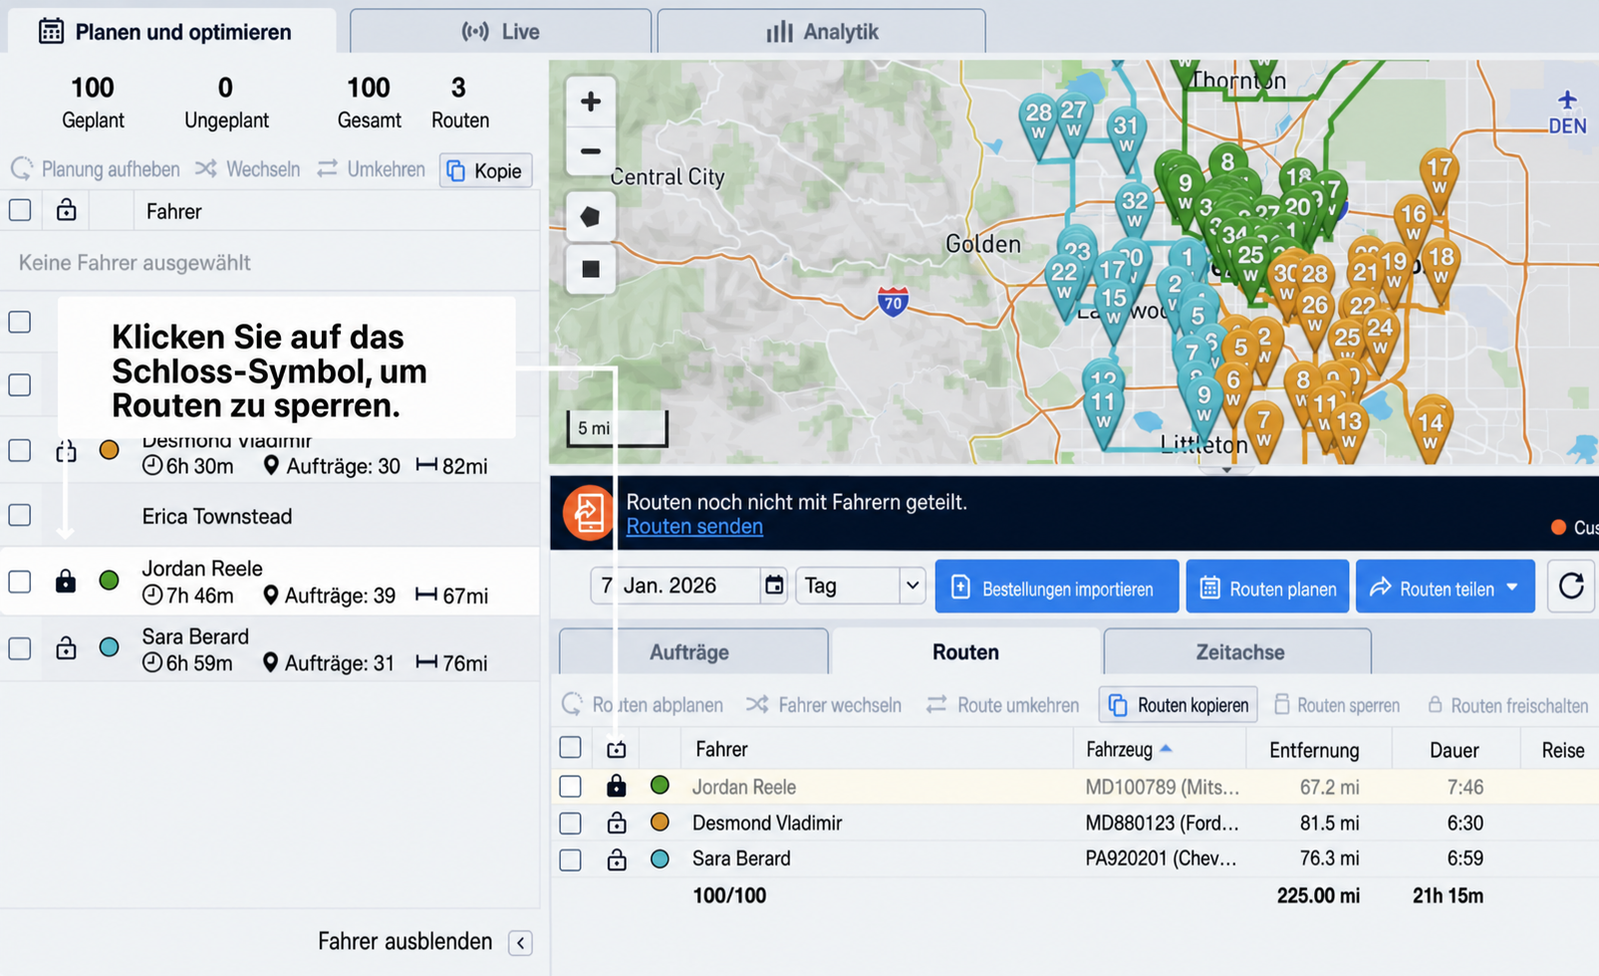The image size is (1599, 976).
Task: Zoom in on the map
Action: (x=591, y=102)
